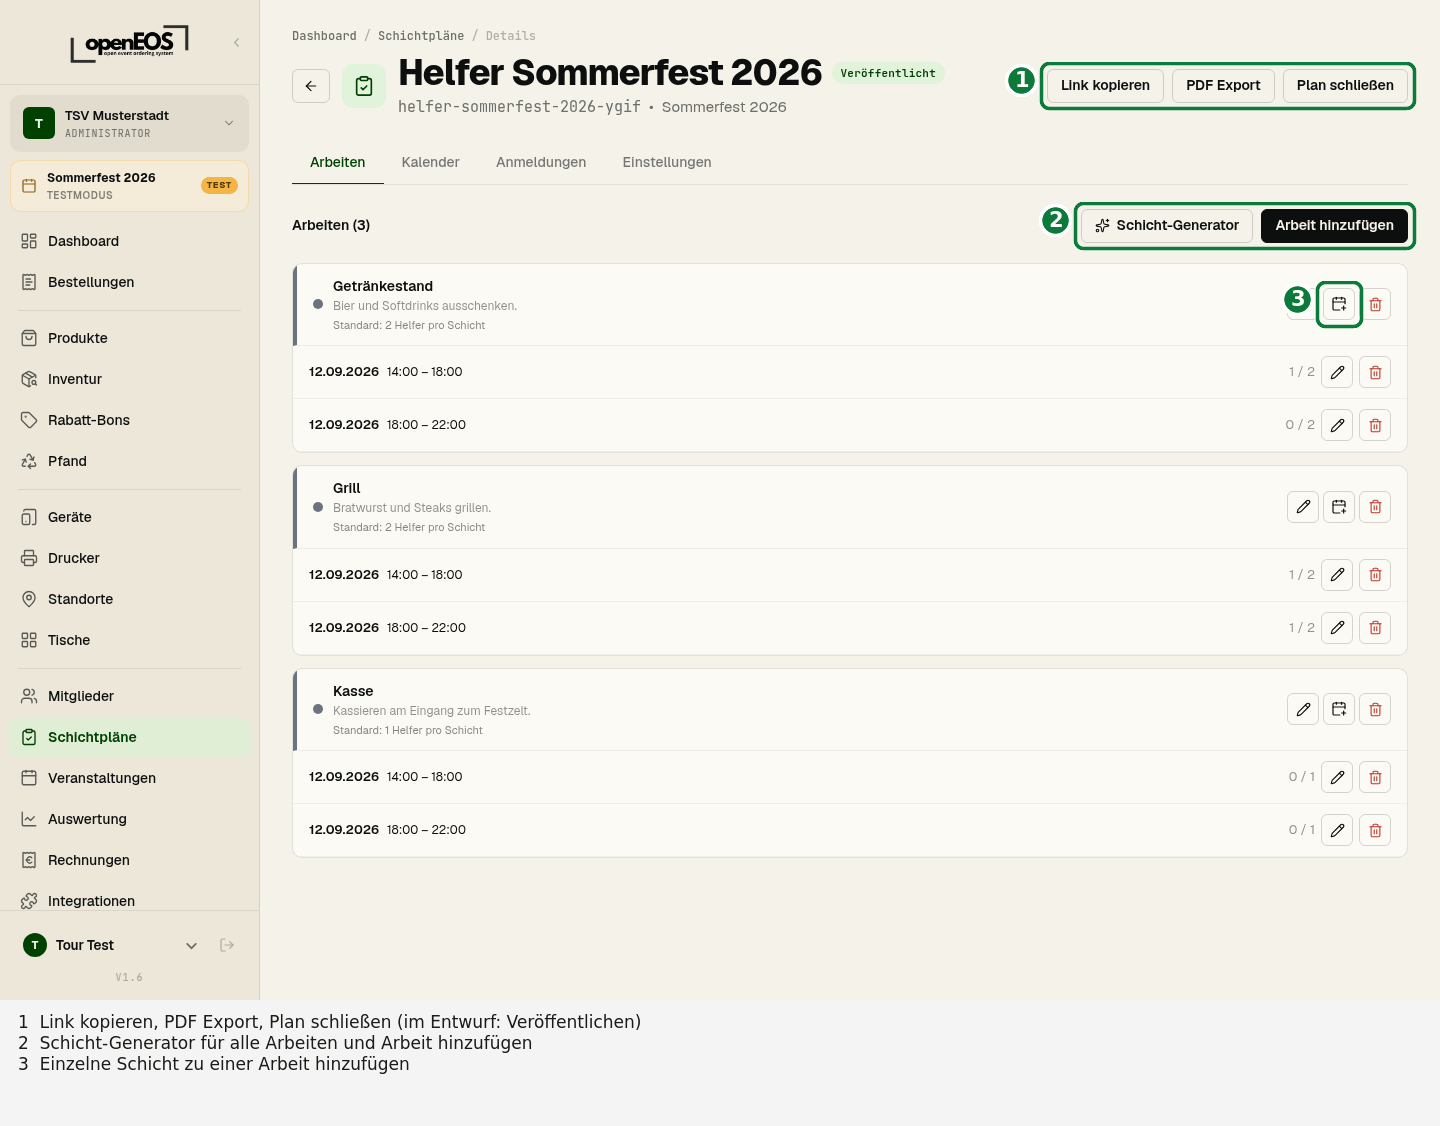Add a shift to the Kasse job

click(1339, 709)
